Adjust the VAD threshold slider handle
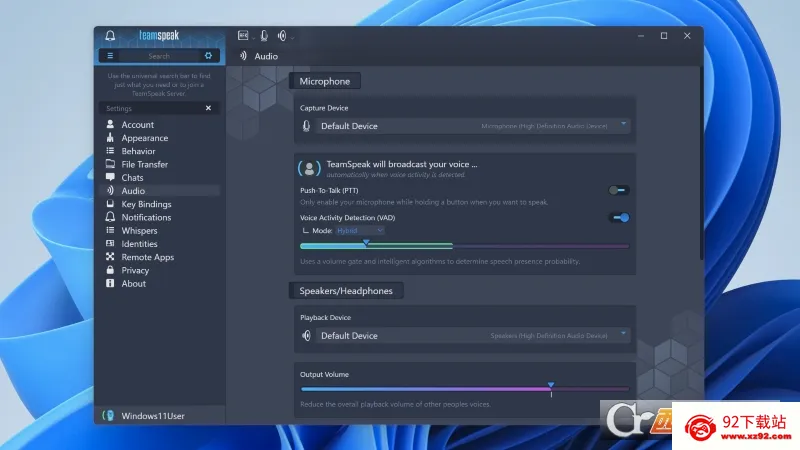This screenshot has width=800, height=450. click(x=366, y=243)
